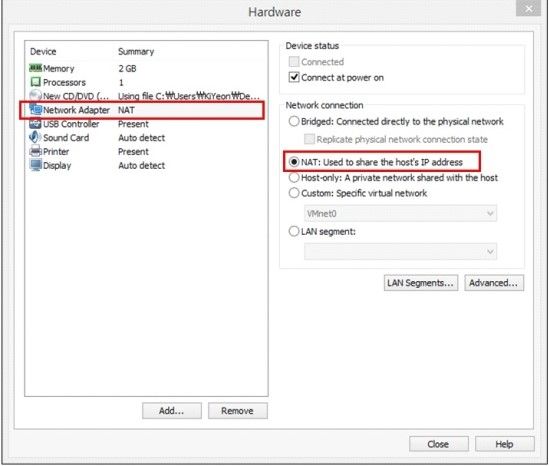Click the Display monitor icon
Image resolution: width=550 pixels, height=466 pixels.
click(x=35, y=166)
